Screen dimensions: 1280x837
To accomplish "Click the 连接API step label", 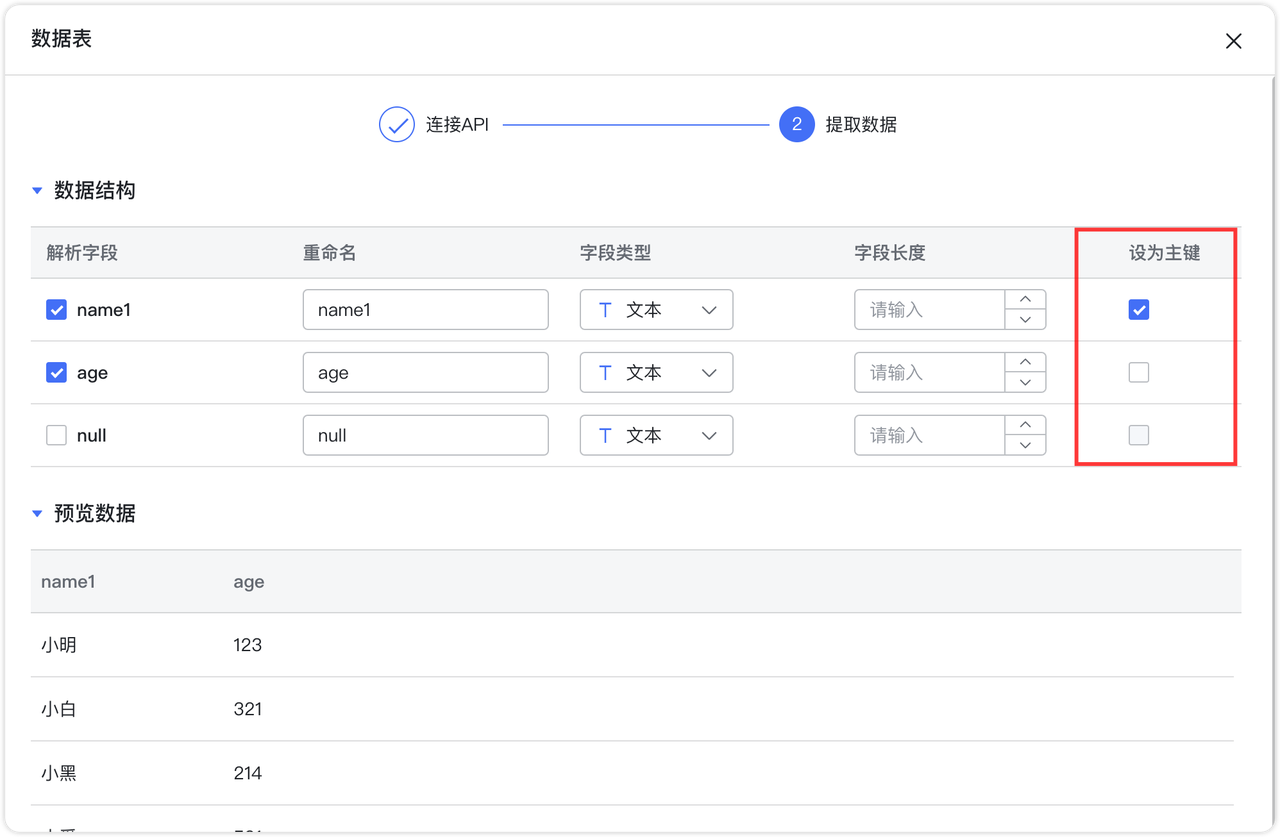I will coord(457,125).
